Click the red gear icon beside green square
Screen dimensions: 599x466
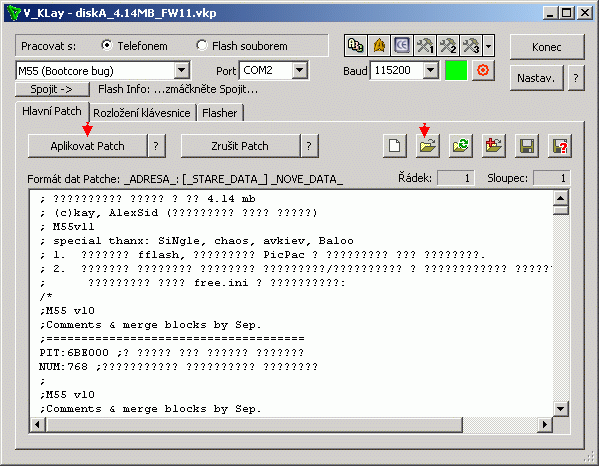(483, 70)
